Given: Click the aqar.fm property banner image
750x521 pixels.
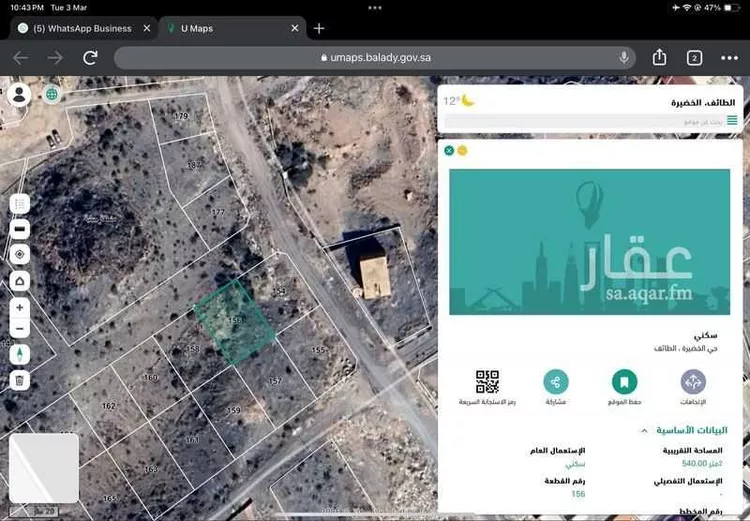Looking at the screenshot, I should (589, 242).
